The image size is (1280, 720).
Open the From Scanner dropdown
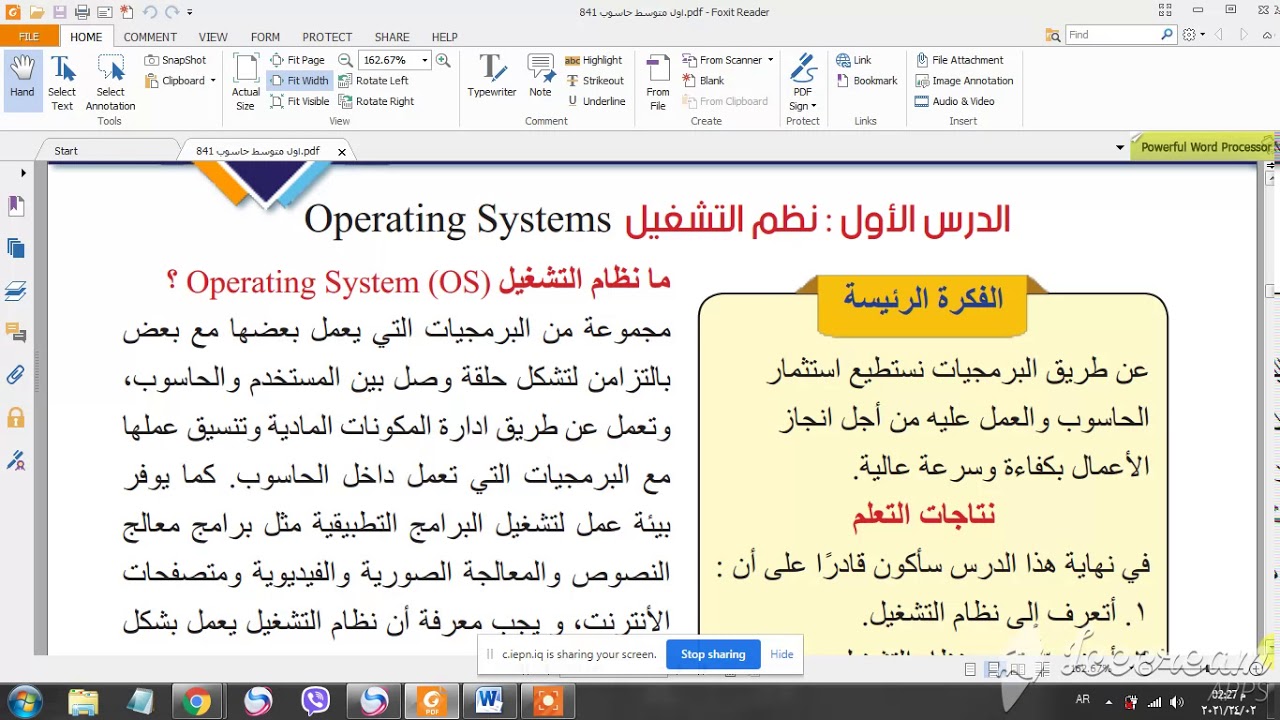[771, 60]
